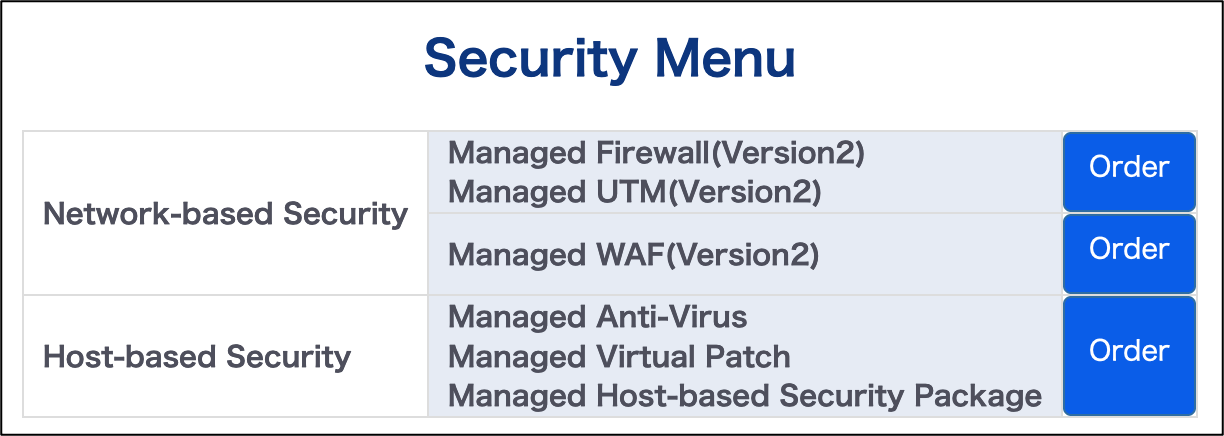Choose the Managed UTM(Version2) entry
1224x436 pixels.
click(634, 191)
